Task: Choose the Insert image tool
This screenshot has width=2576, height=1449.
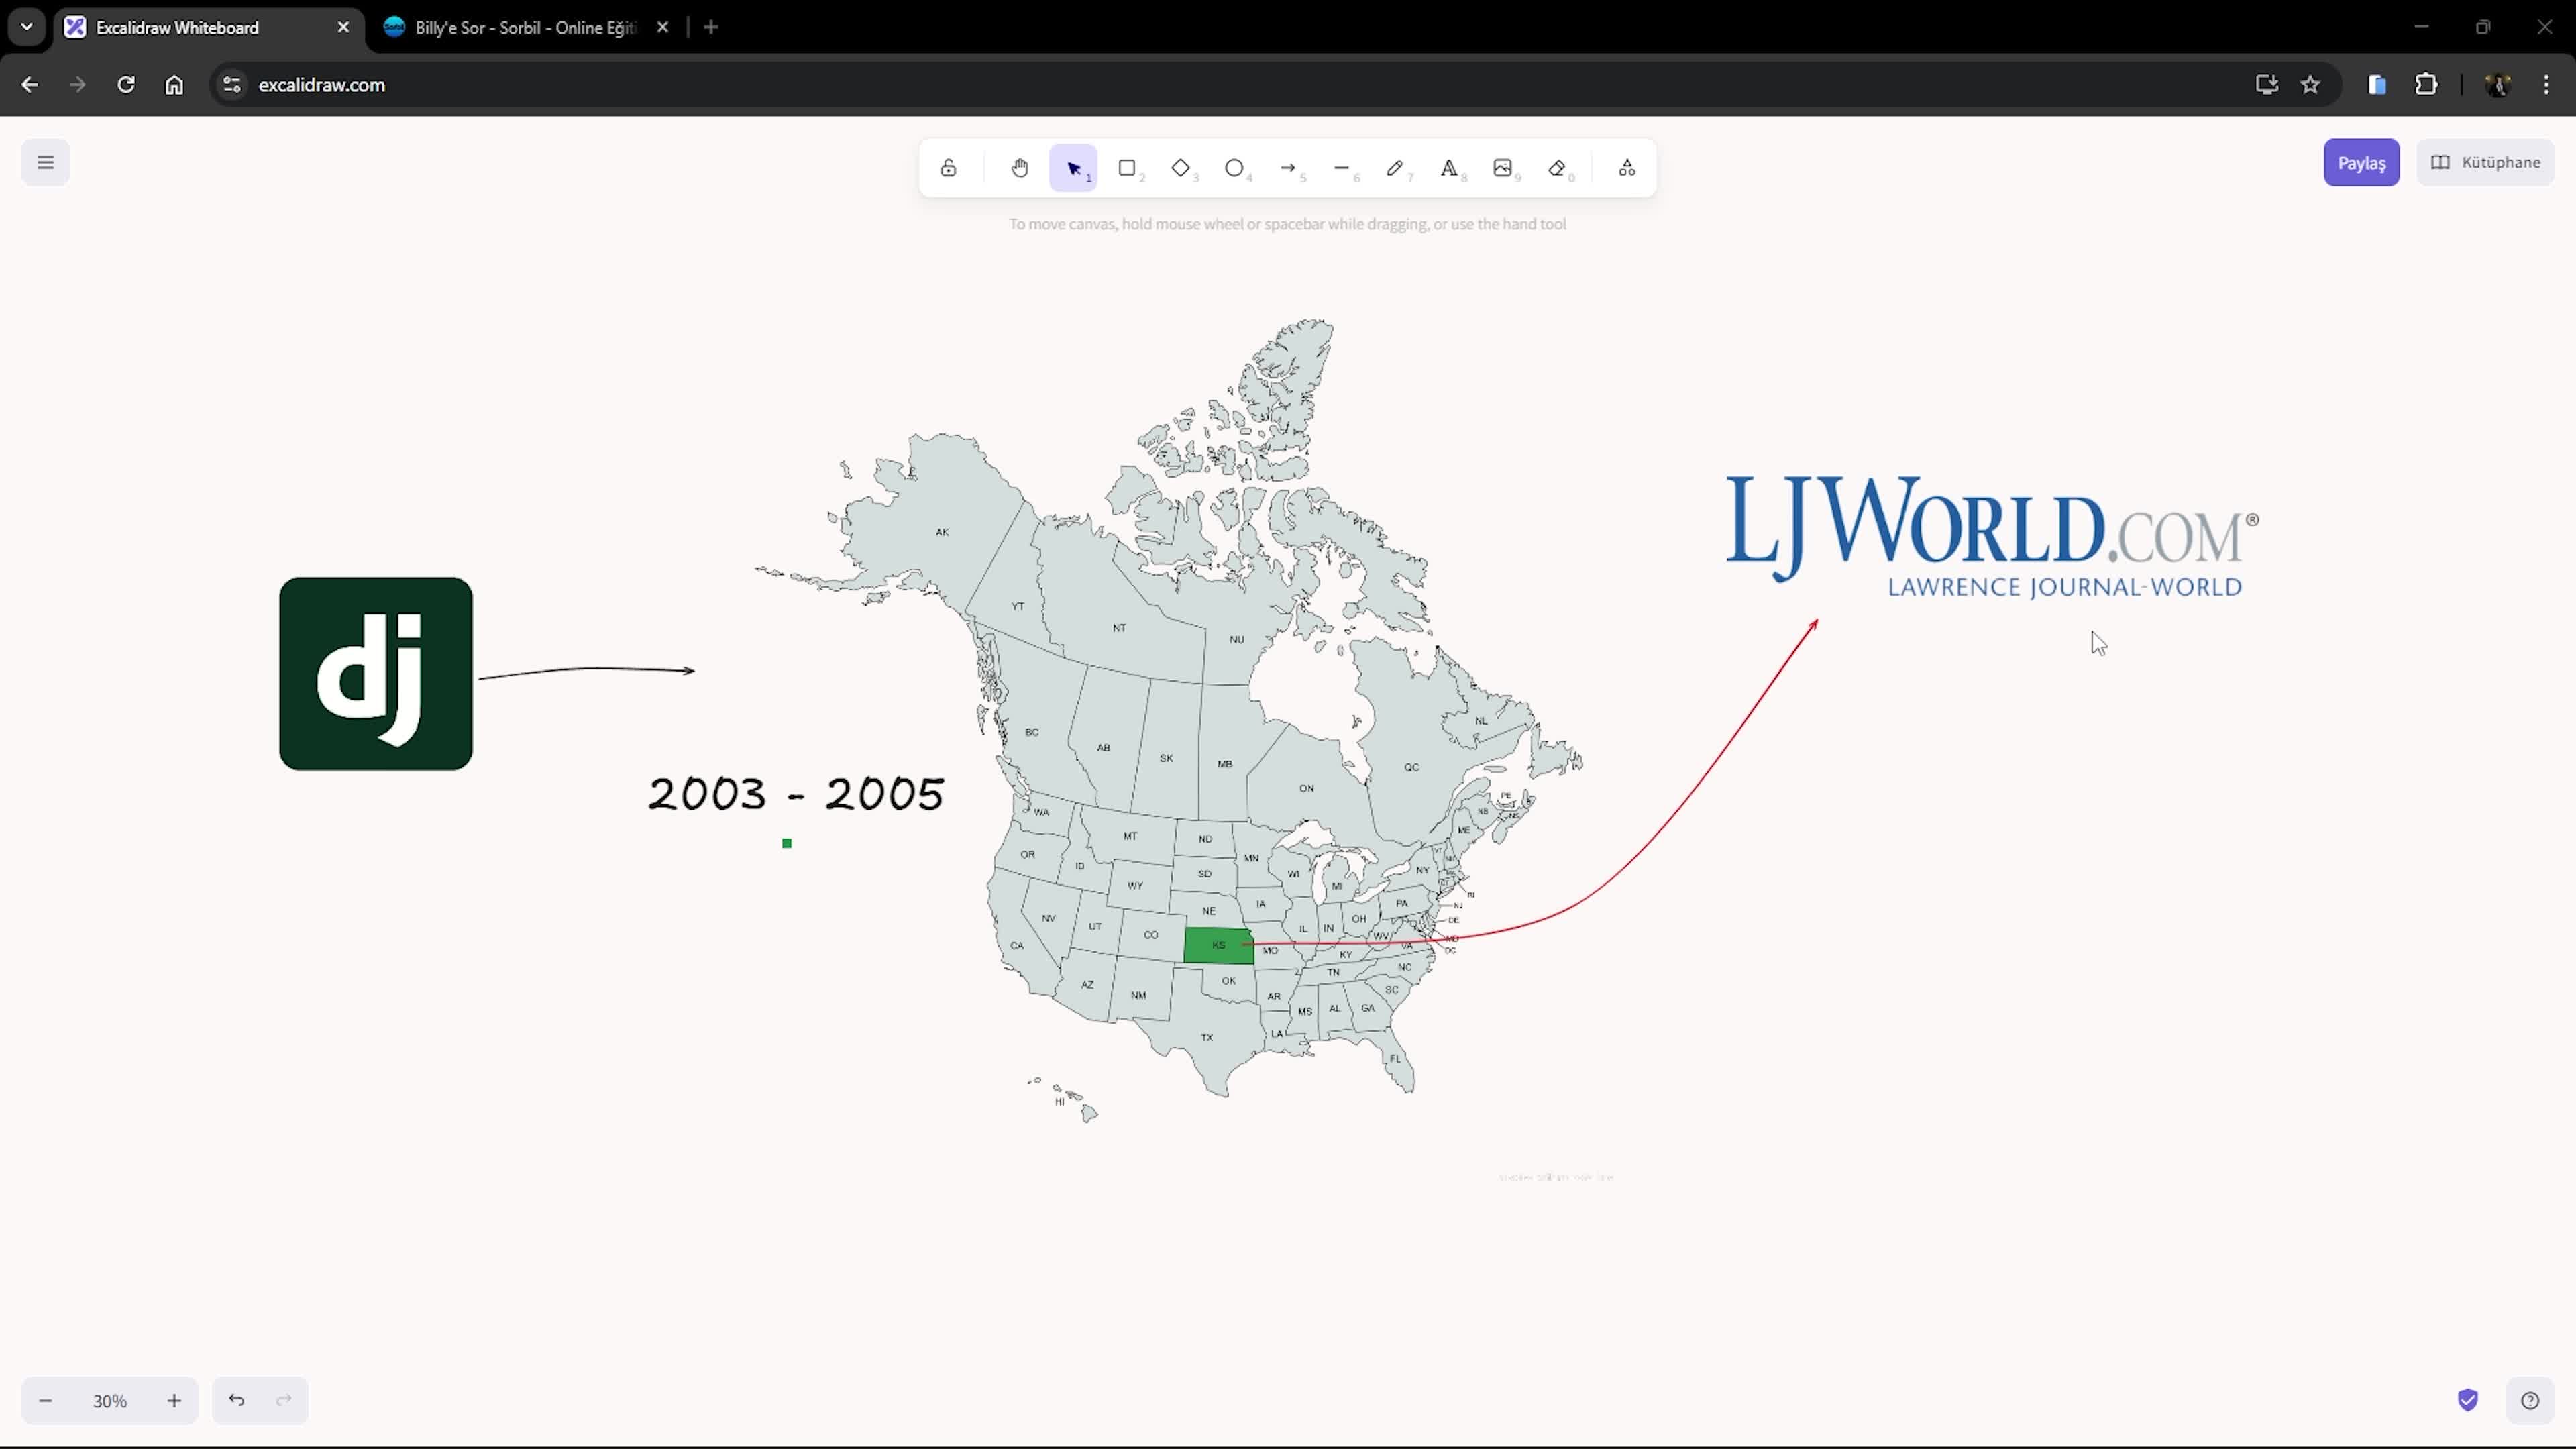Action: 1502,168
